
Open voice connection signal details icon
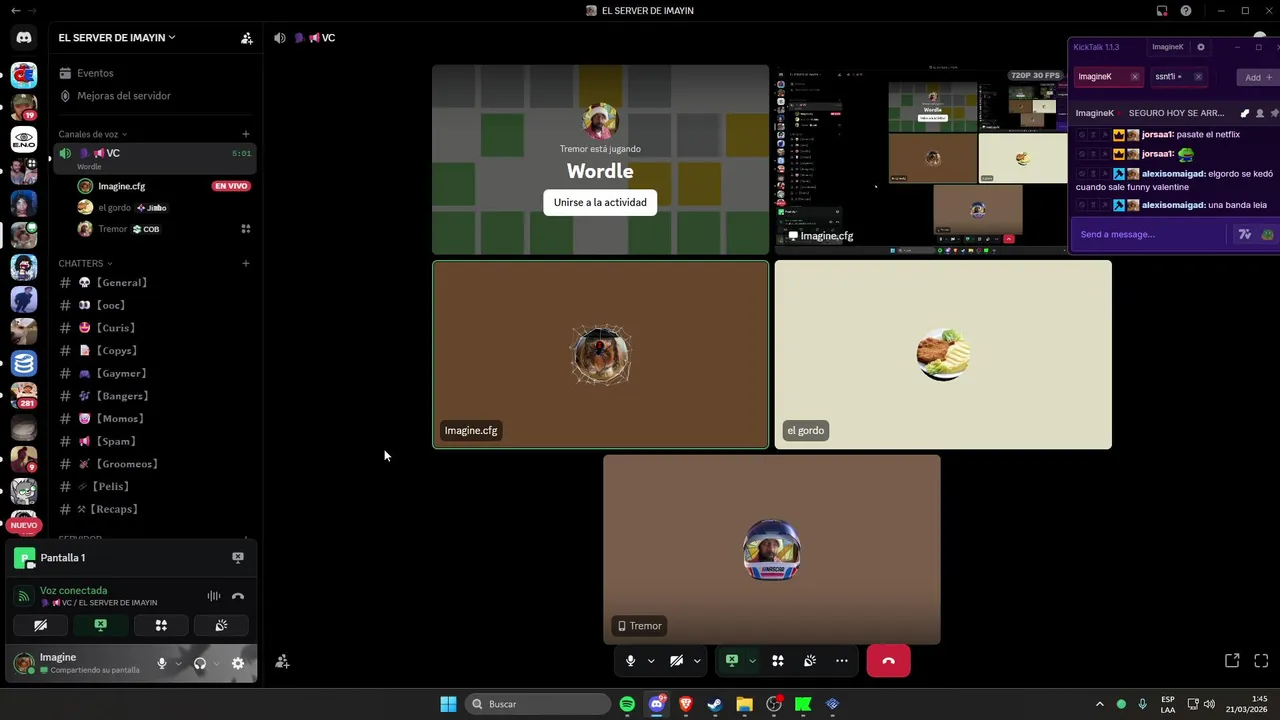(x=24, y=596)
